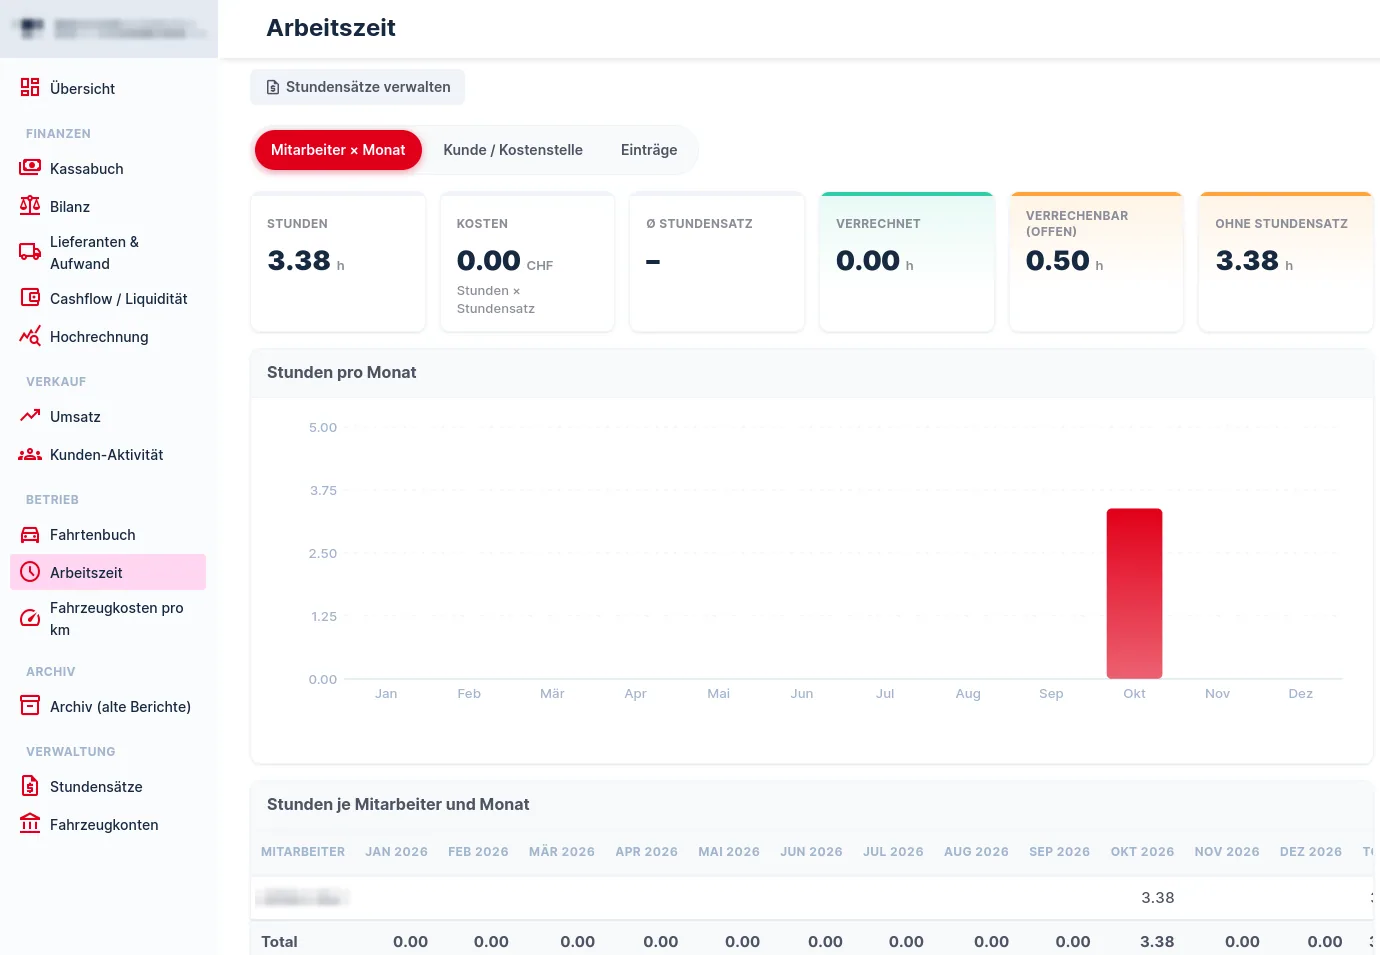1380x955 pixels.
Task: Switch to the Kunde / Kostenstelle tab
Action: (x=513, y=150)
